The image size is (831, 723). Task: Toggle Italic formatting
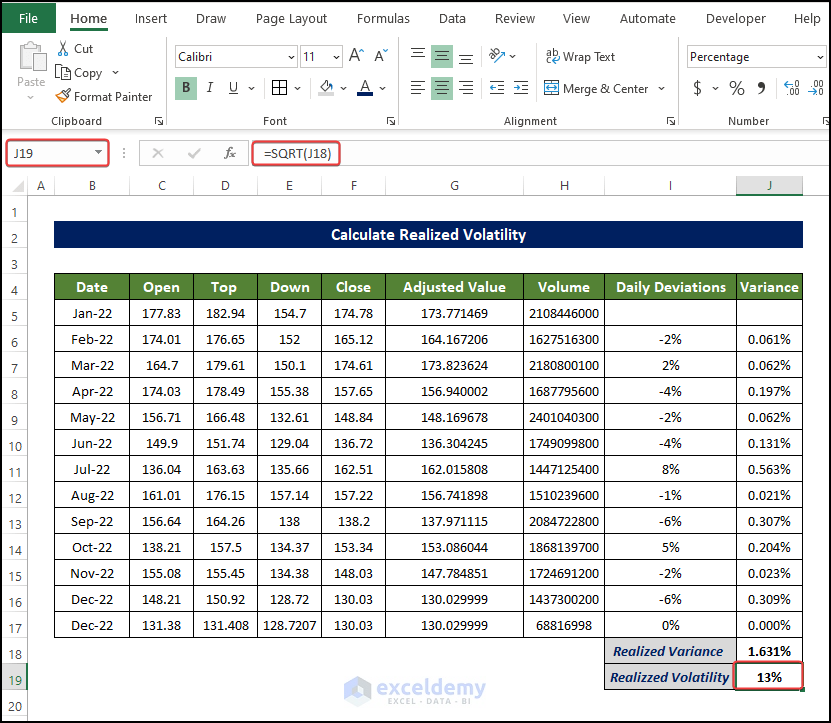coord(211,88)
